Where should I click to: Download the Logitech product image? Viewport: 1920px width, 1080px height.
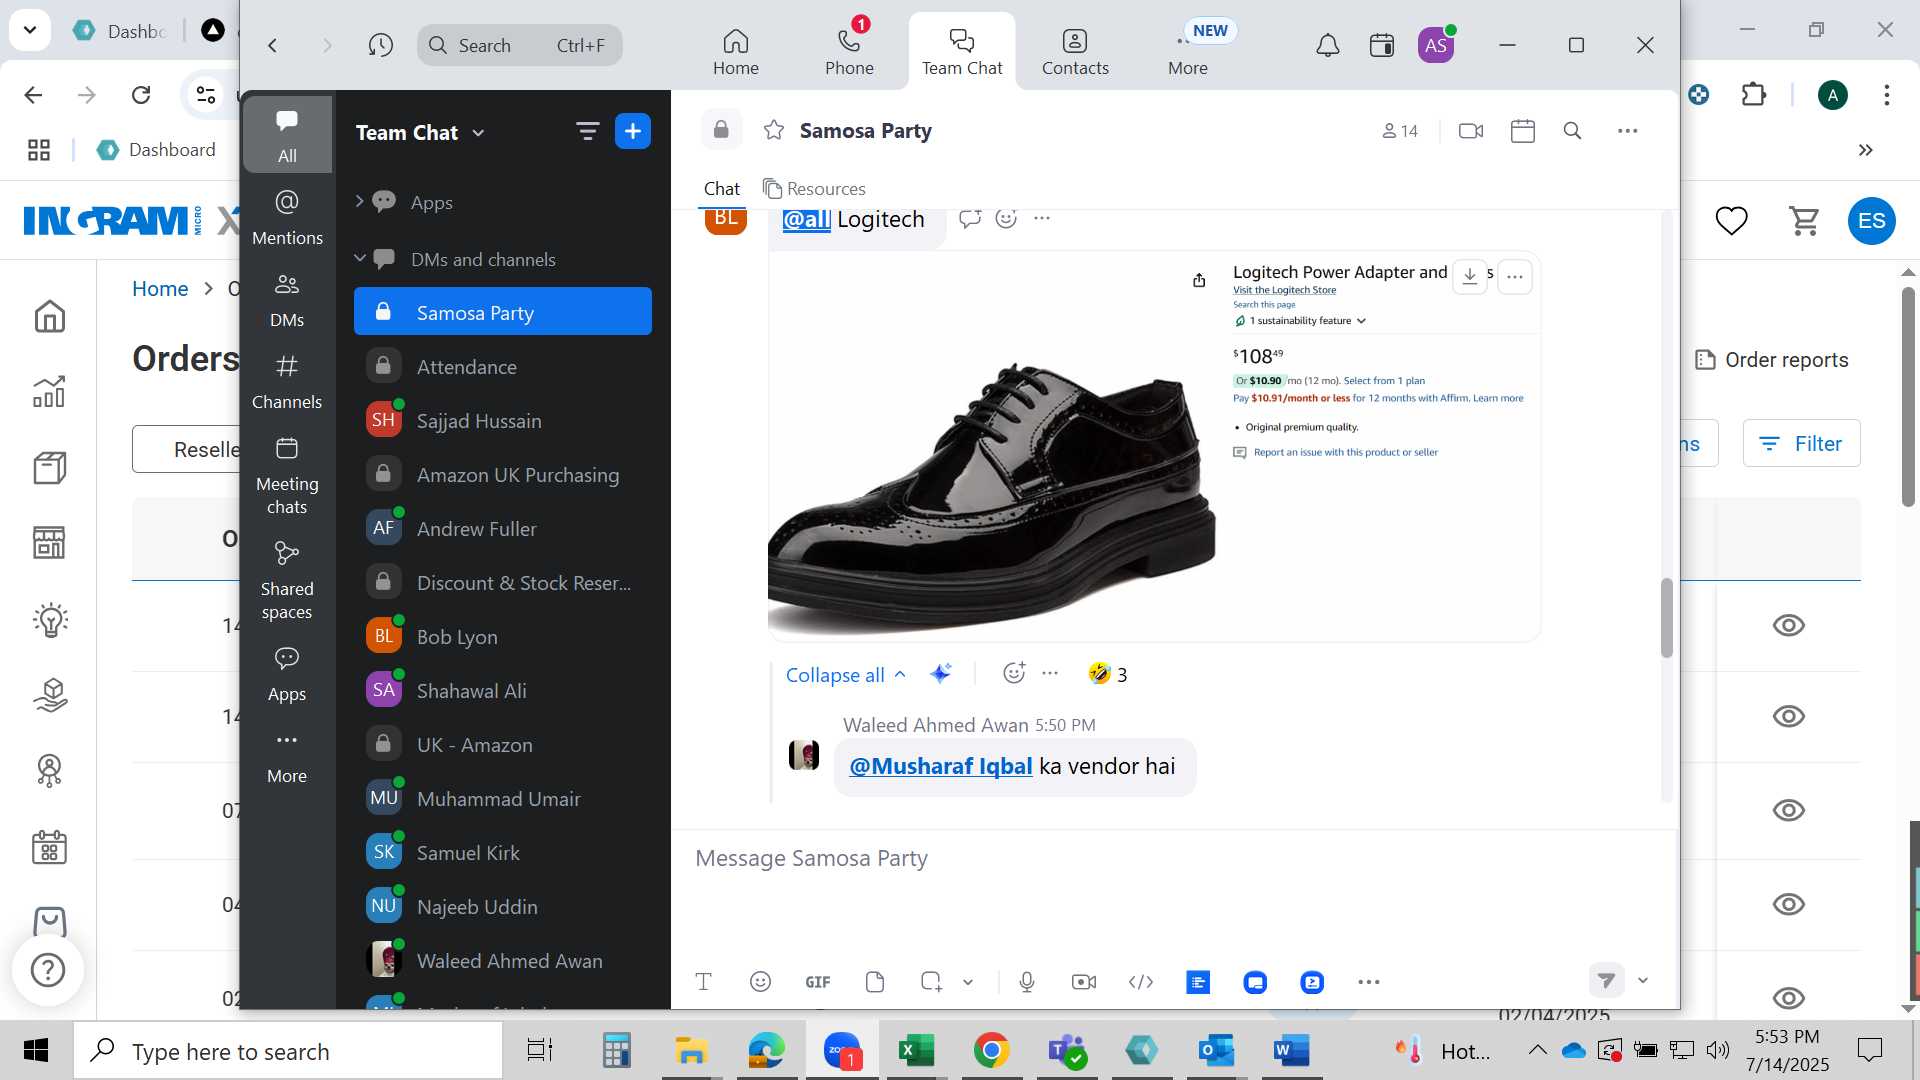pyautogui.click(x=1470, y=277)
